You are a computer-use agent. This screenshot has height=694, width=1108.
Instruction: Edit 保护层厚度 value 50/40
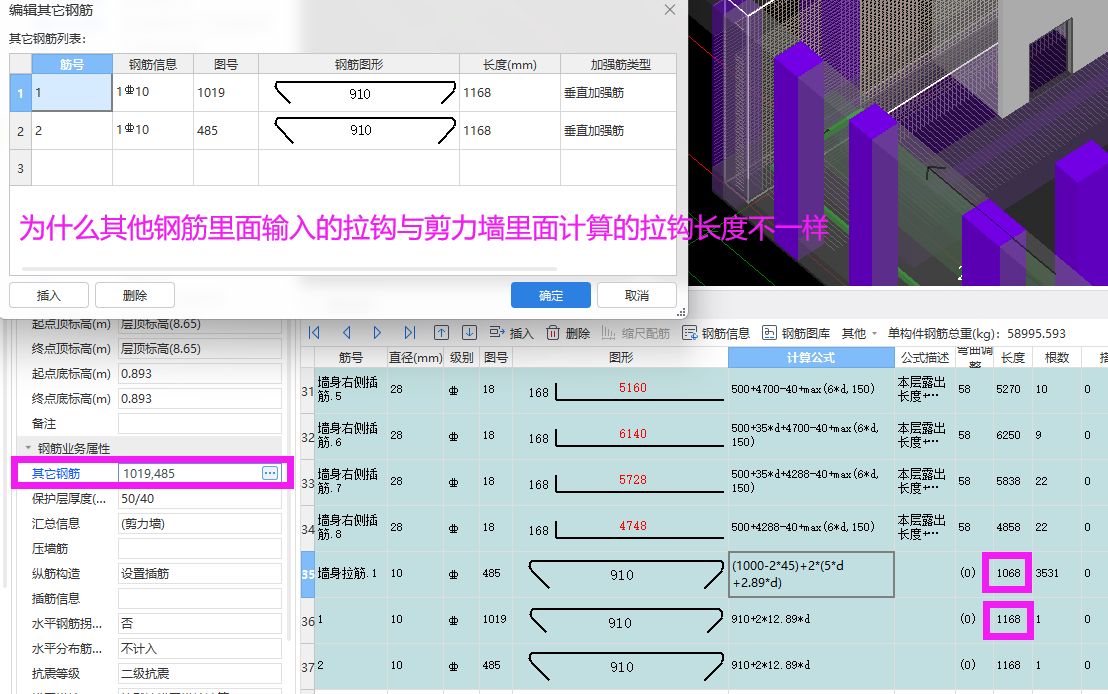(x=200, y=498)
